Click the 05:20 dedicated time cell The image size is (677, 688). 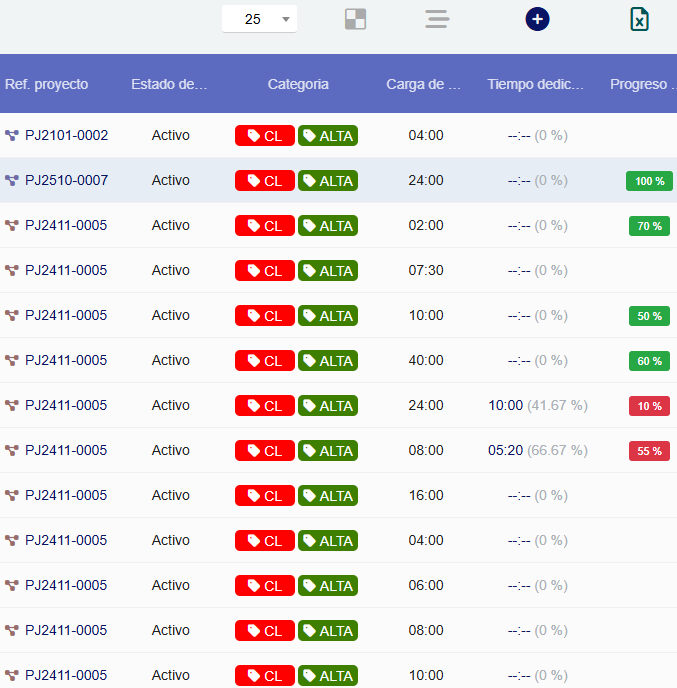(x=506, y=450)
